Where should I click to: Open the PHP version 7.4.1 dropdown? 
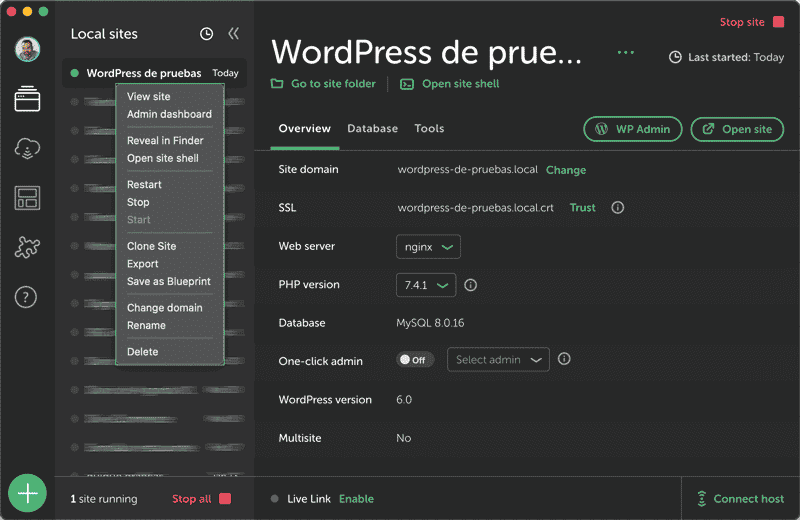(x=426, y=285)
